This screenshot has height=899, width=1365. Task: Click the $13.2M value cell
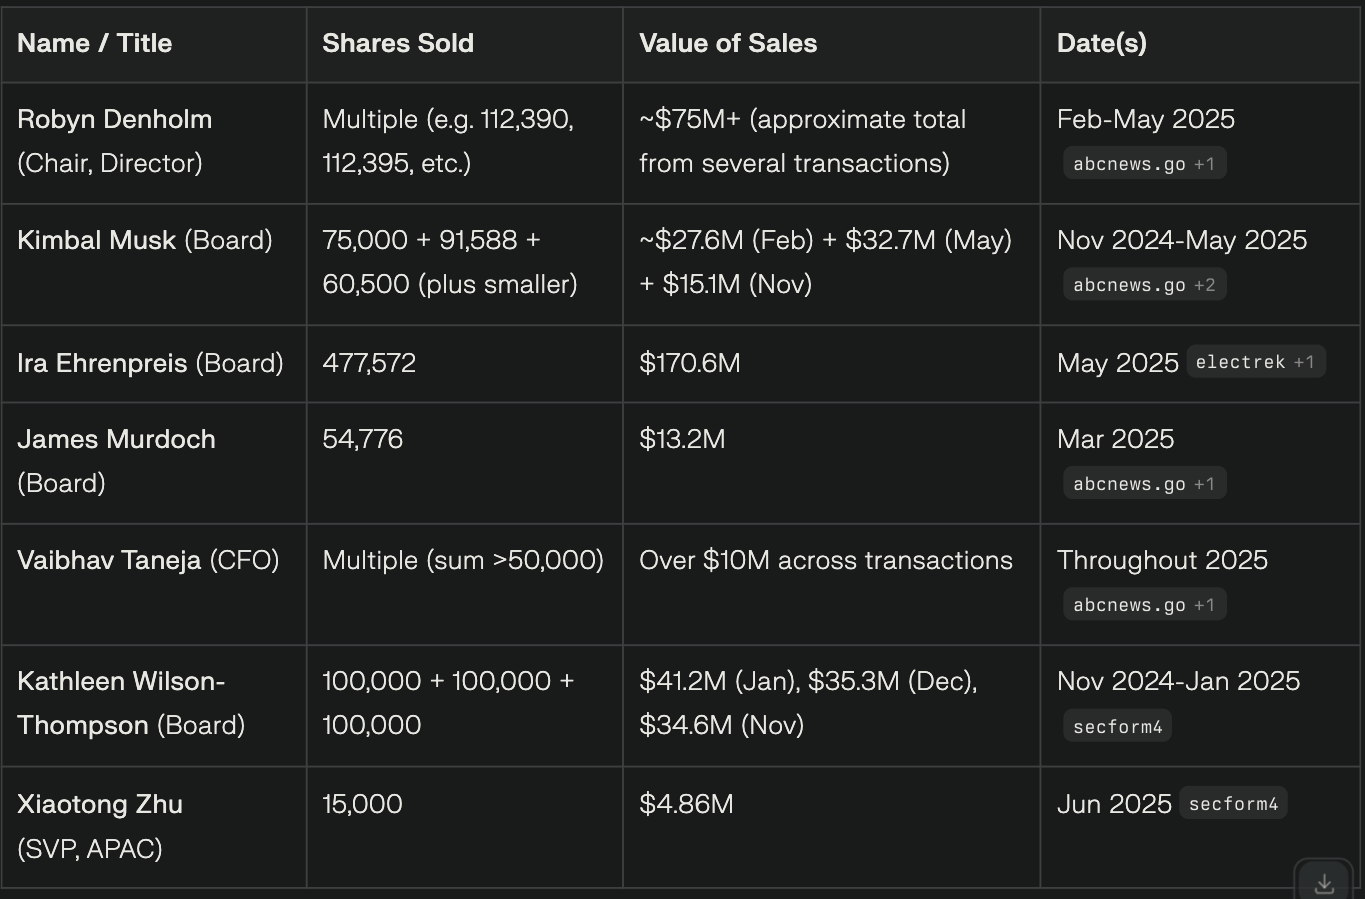(x=682, y=439)
